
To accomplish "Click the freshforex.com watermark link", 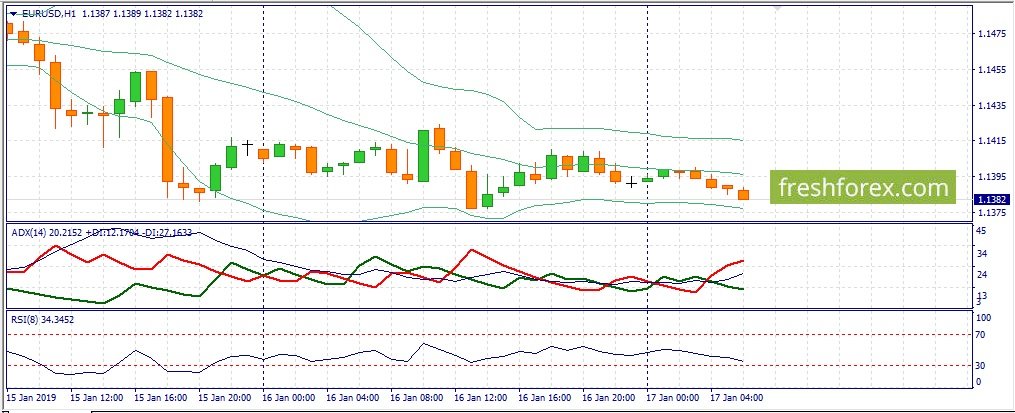I will click(x=863, y=187).
